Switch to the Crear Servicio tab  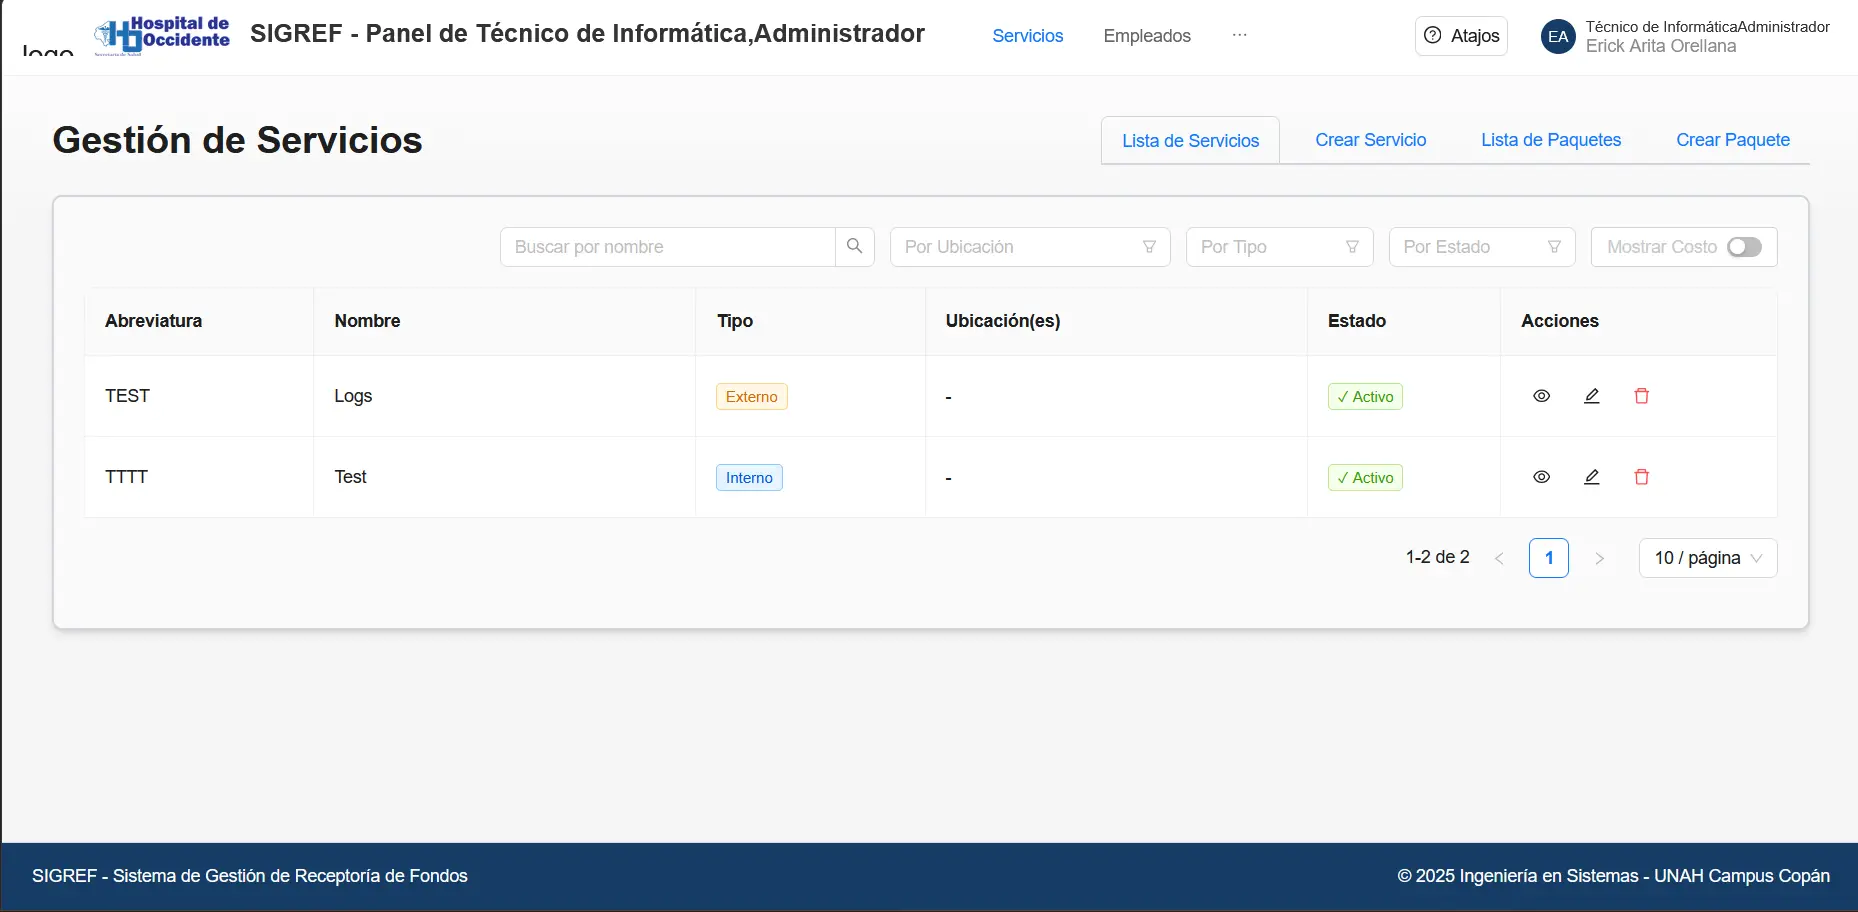pyautogui.click(x=1370, y=140)
